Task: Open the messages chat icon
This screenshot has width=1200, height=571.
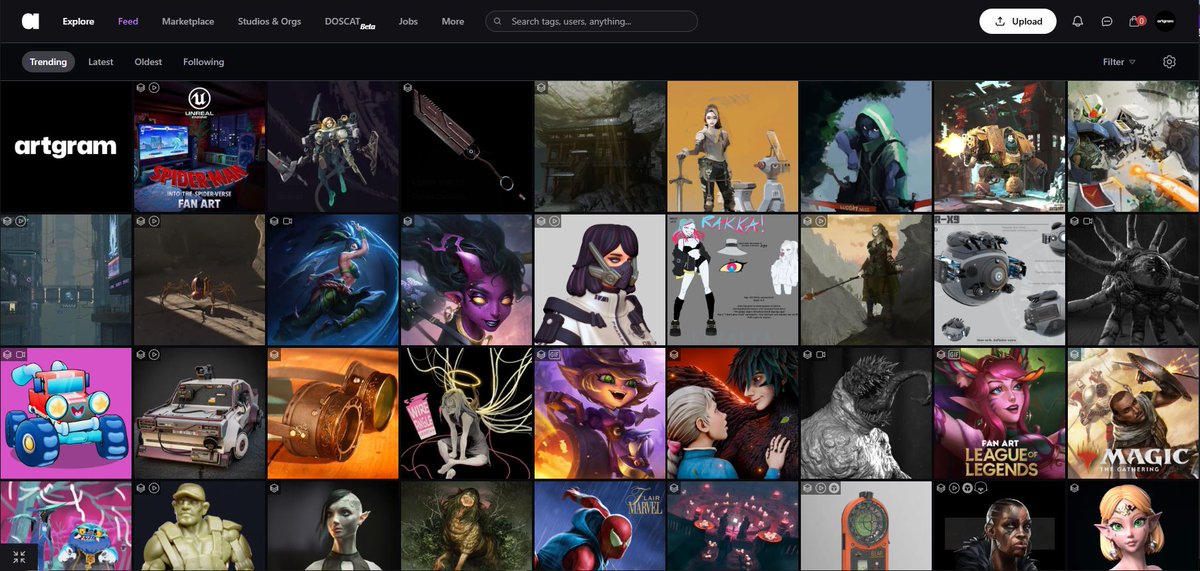Action: 1107,21
